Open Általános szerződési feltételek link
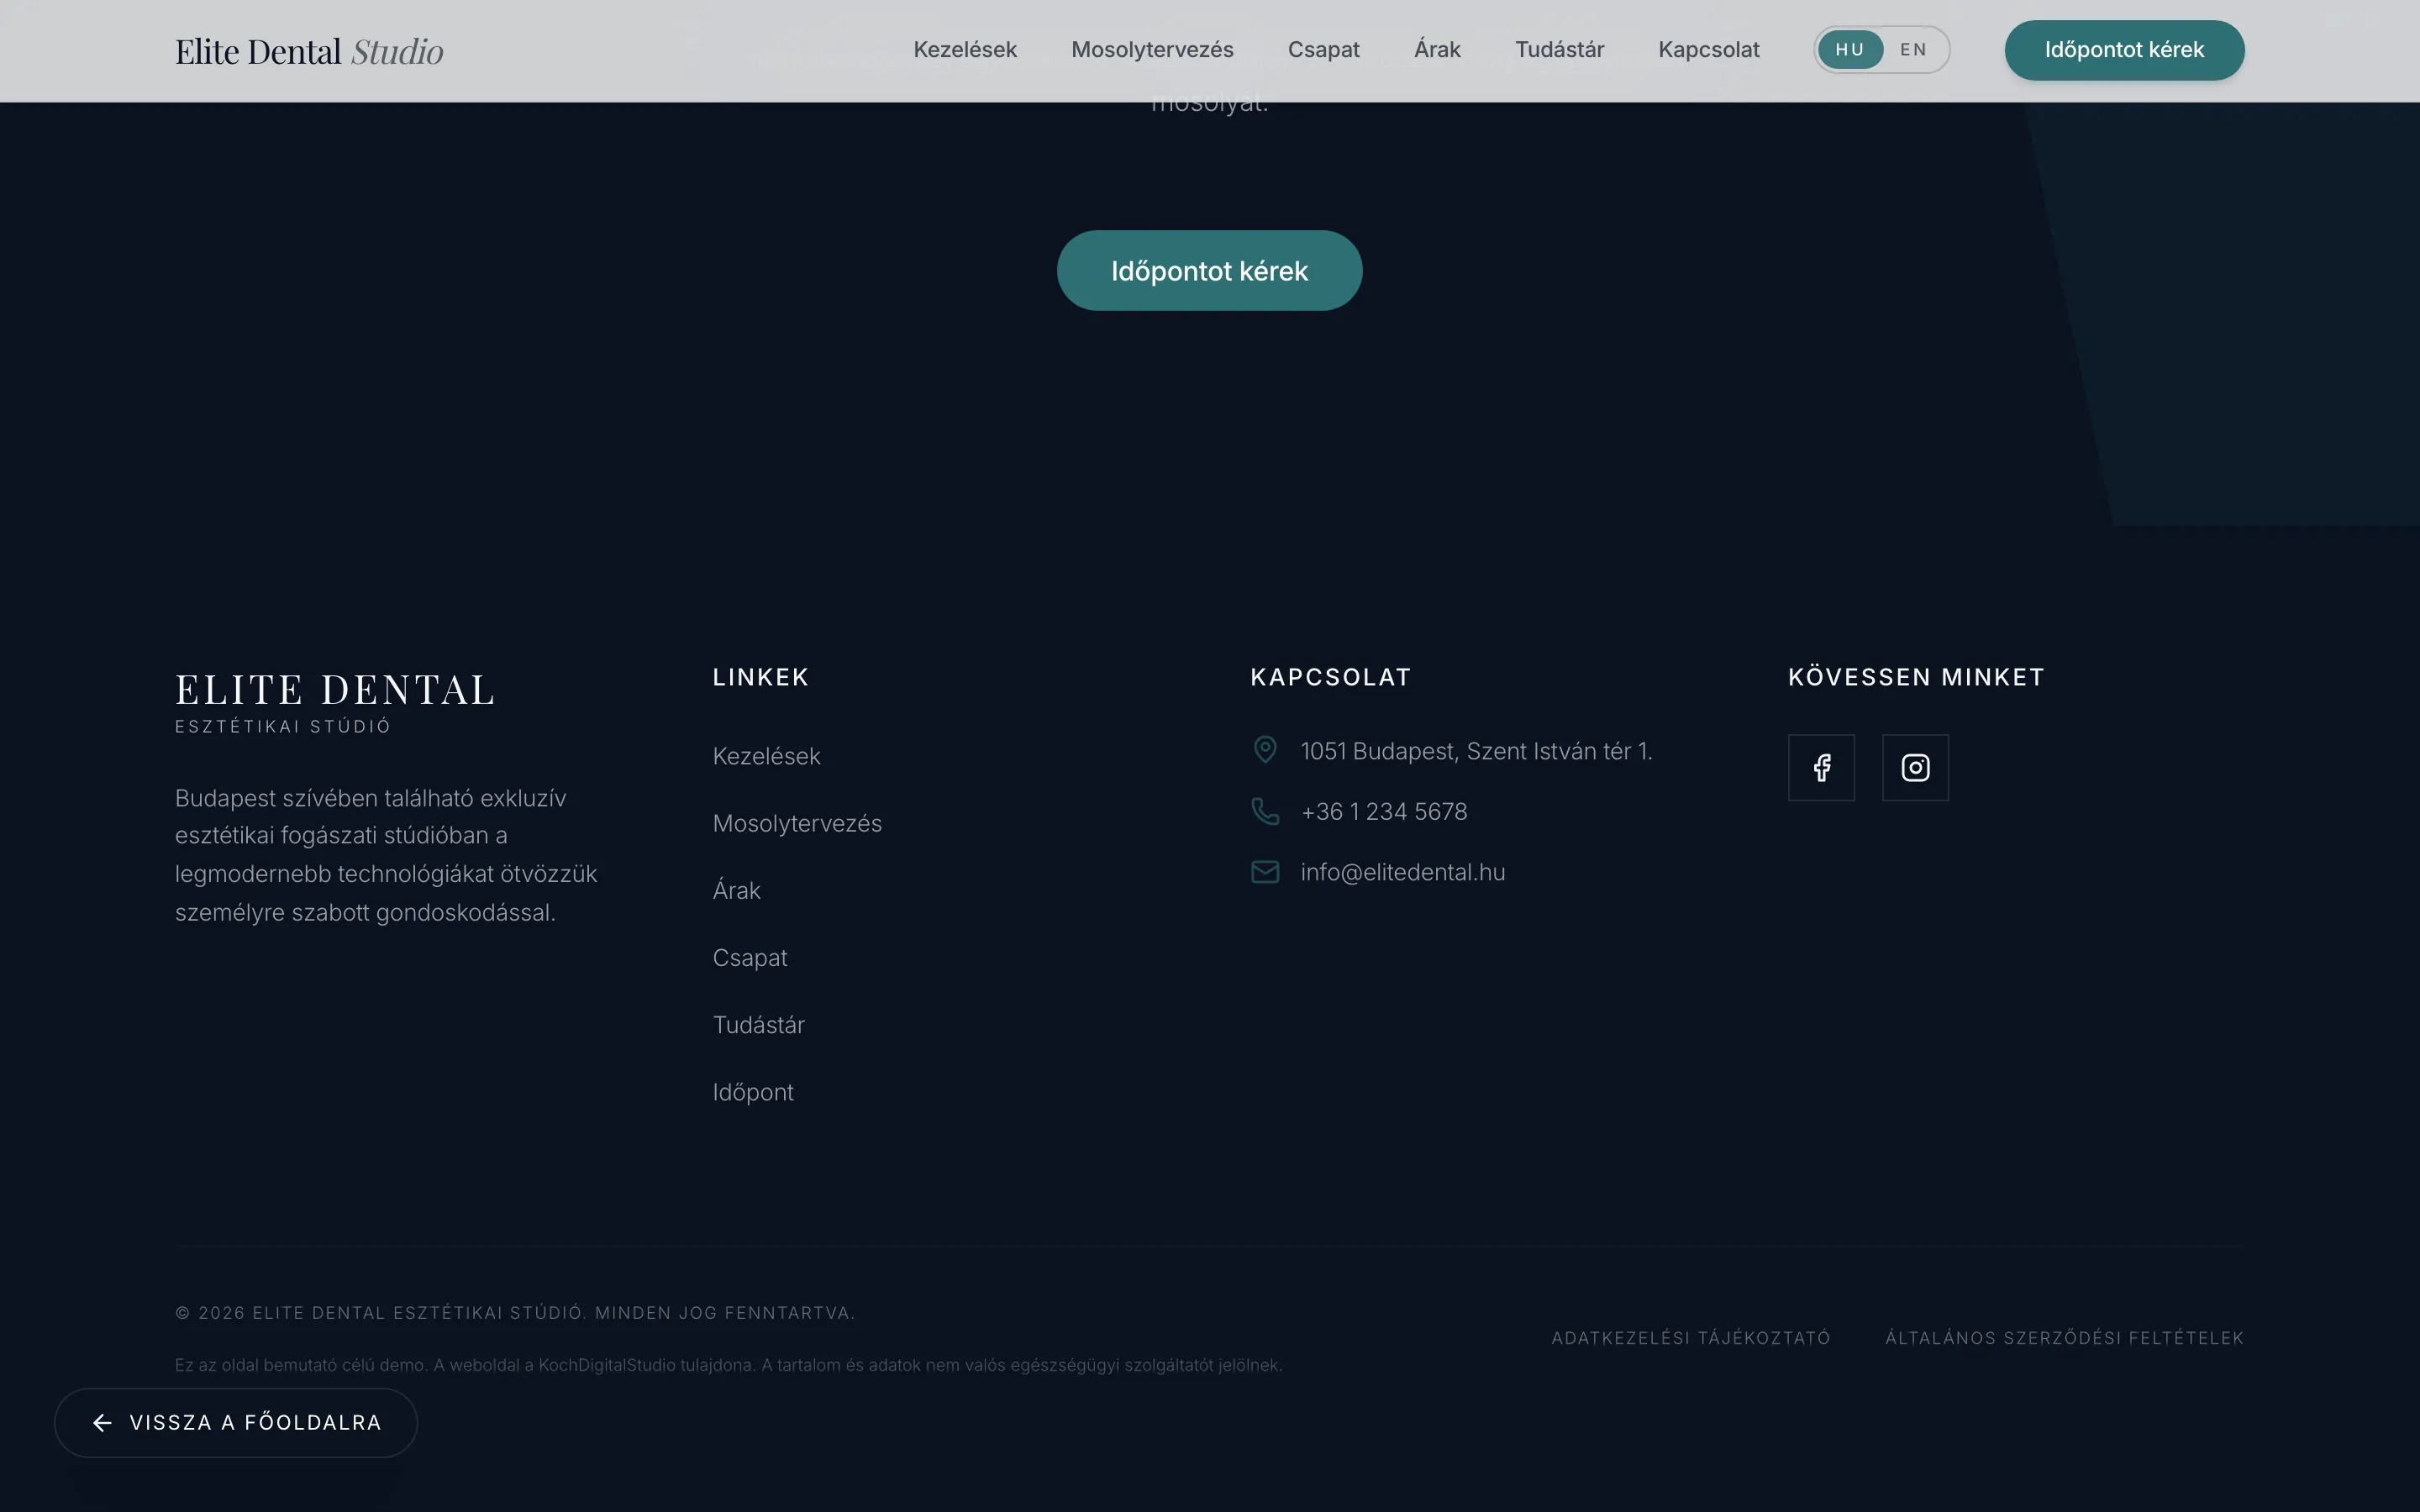The height and width of the screenshot is (1512, 2420). pos(2064,1338)
